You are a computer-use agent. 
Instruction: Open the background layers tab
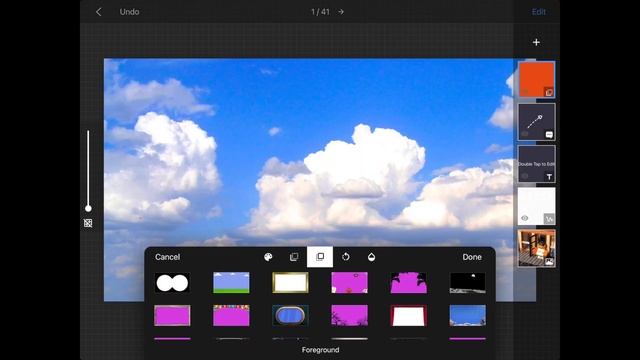click(294, 257)
